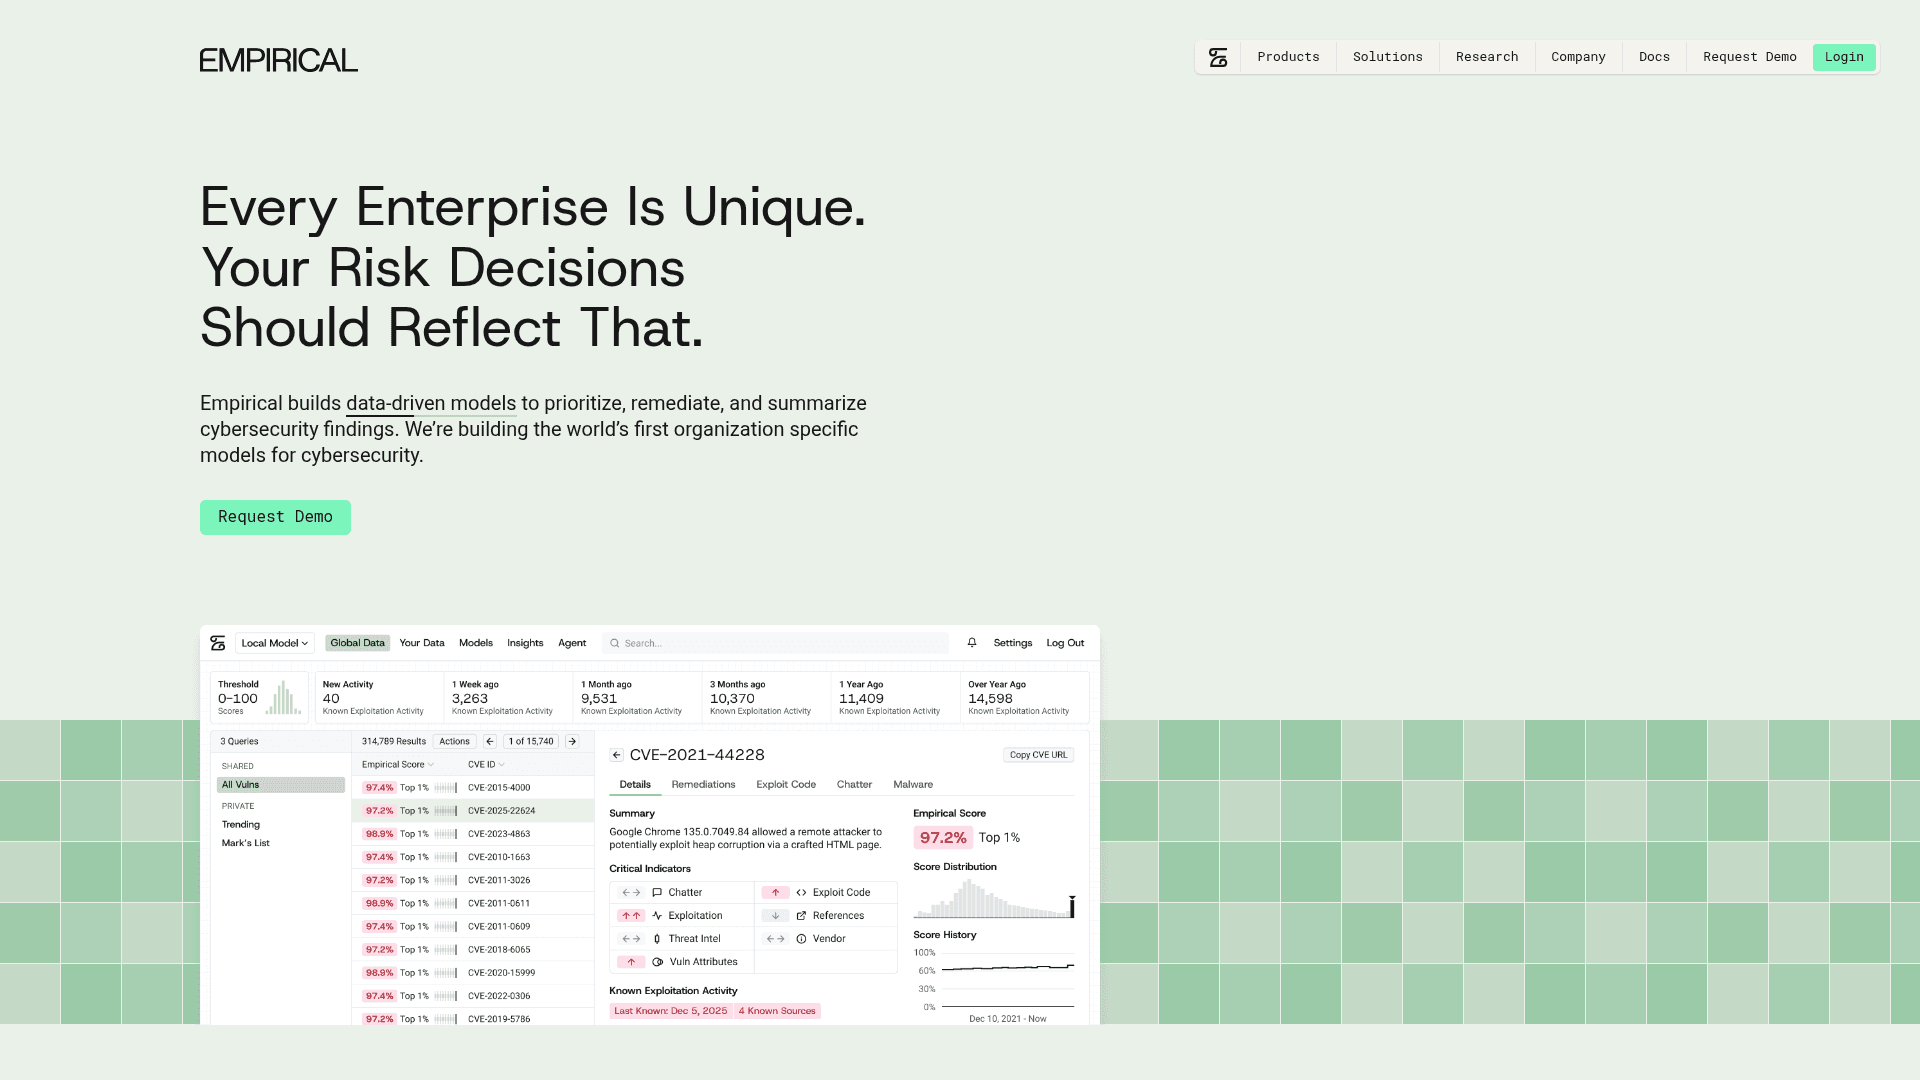Open the Company menu

[1578, 57]
